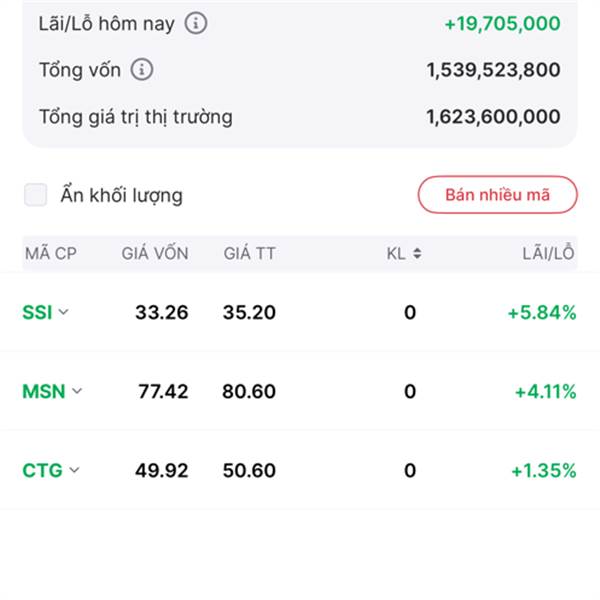Tap today's profit value +19,705,000
This screenshot has width=600, height=600.
click(501, 23)
